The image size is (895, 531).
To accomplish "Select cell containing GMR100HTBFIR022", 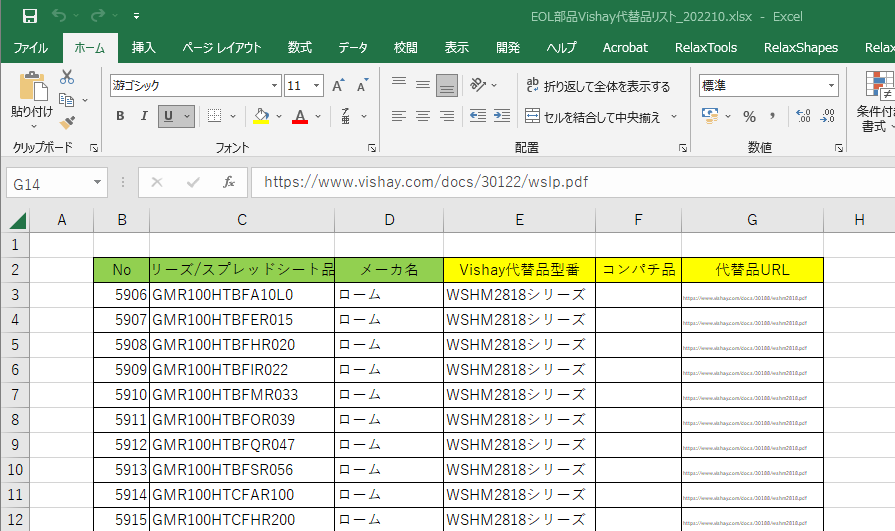I will tap(242, 370).
